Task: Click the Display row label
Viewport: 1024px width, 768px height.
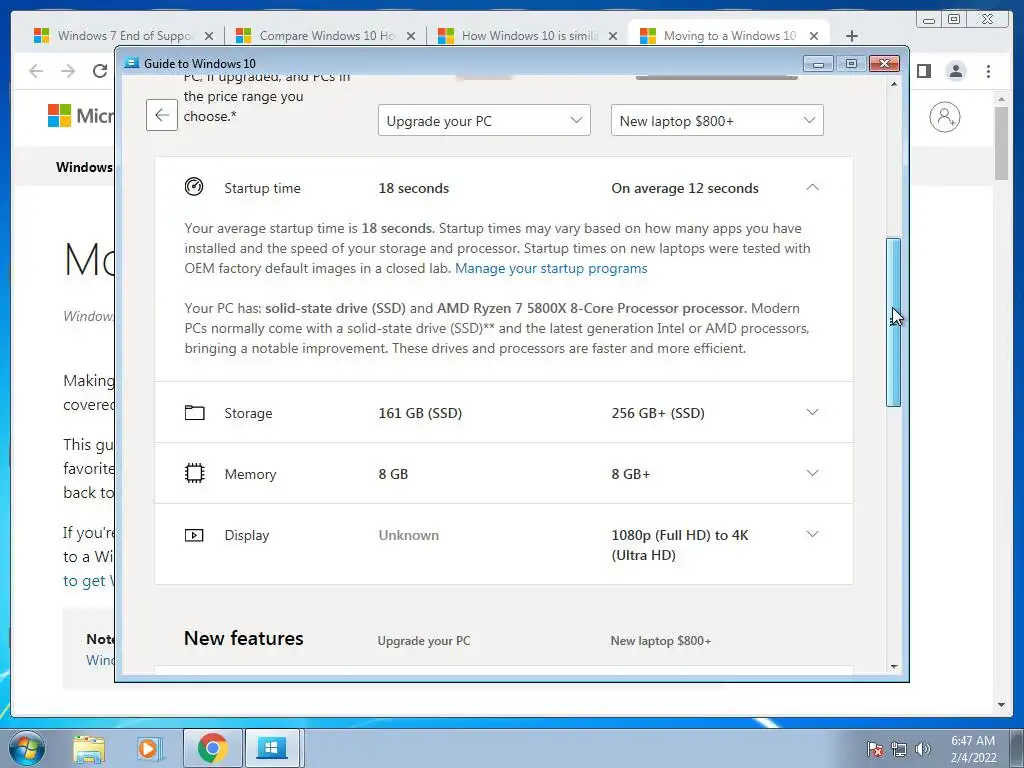Action: click(247, 535)
